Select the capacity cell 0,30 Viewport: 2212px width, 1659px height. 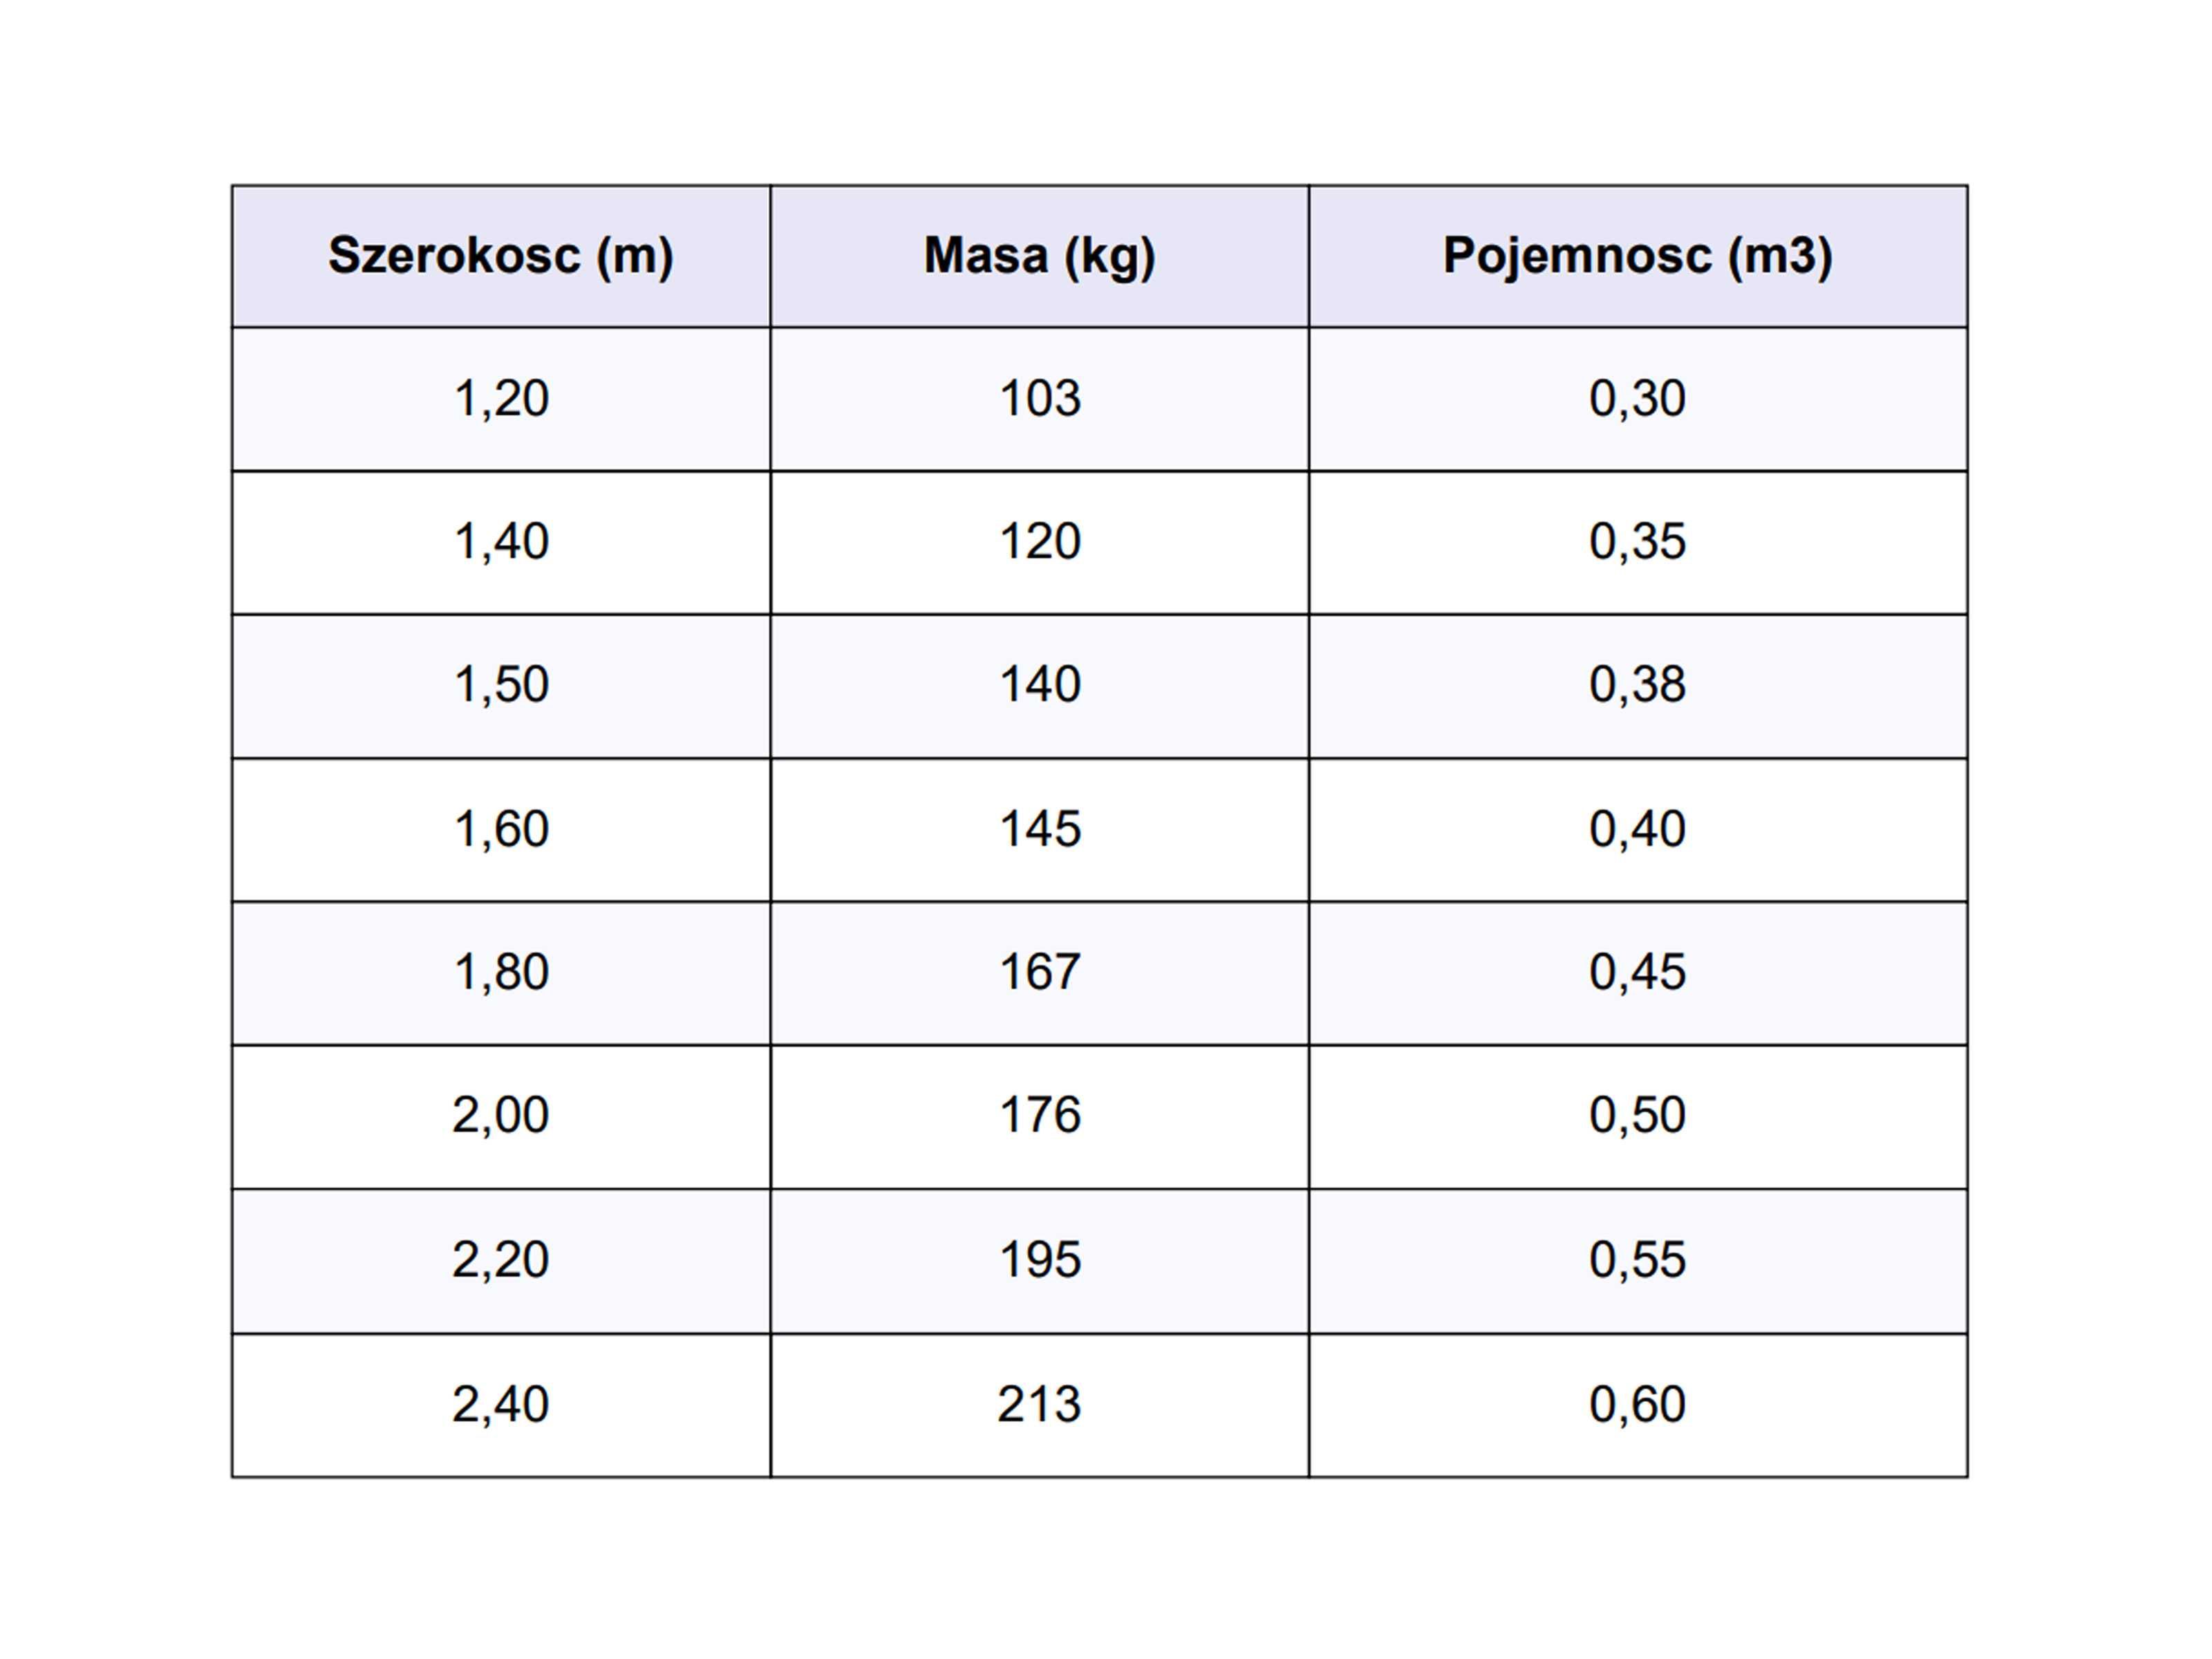1638,399
